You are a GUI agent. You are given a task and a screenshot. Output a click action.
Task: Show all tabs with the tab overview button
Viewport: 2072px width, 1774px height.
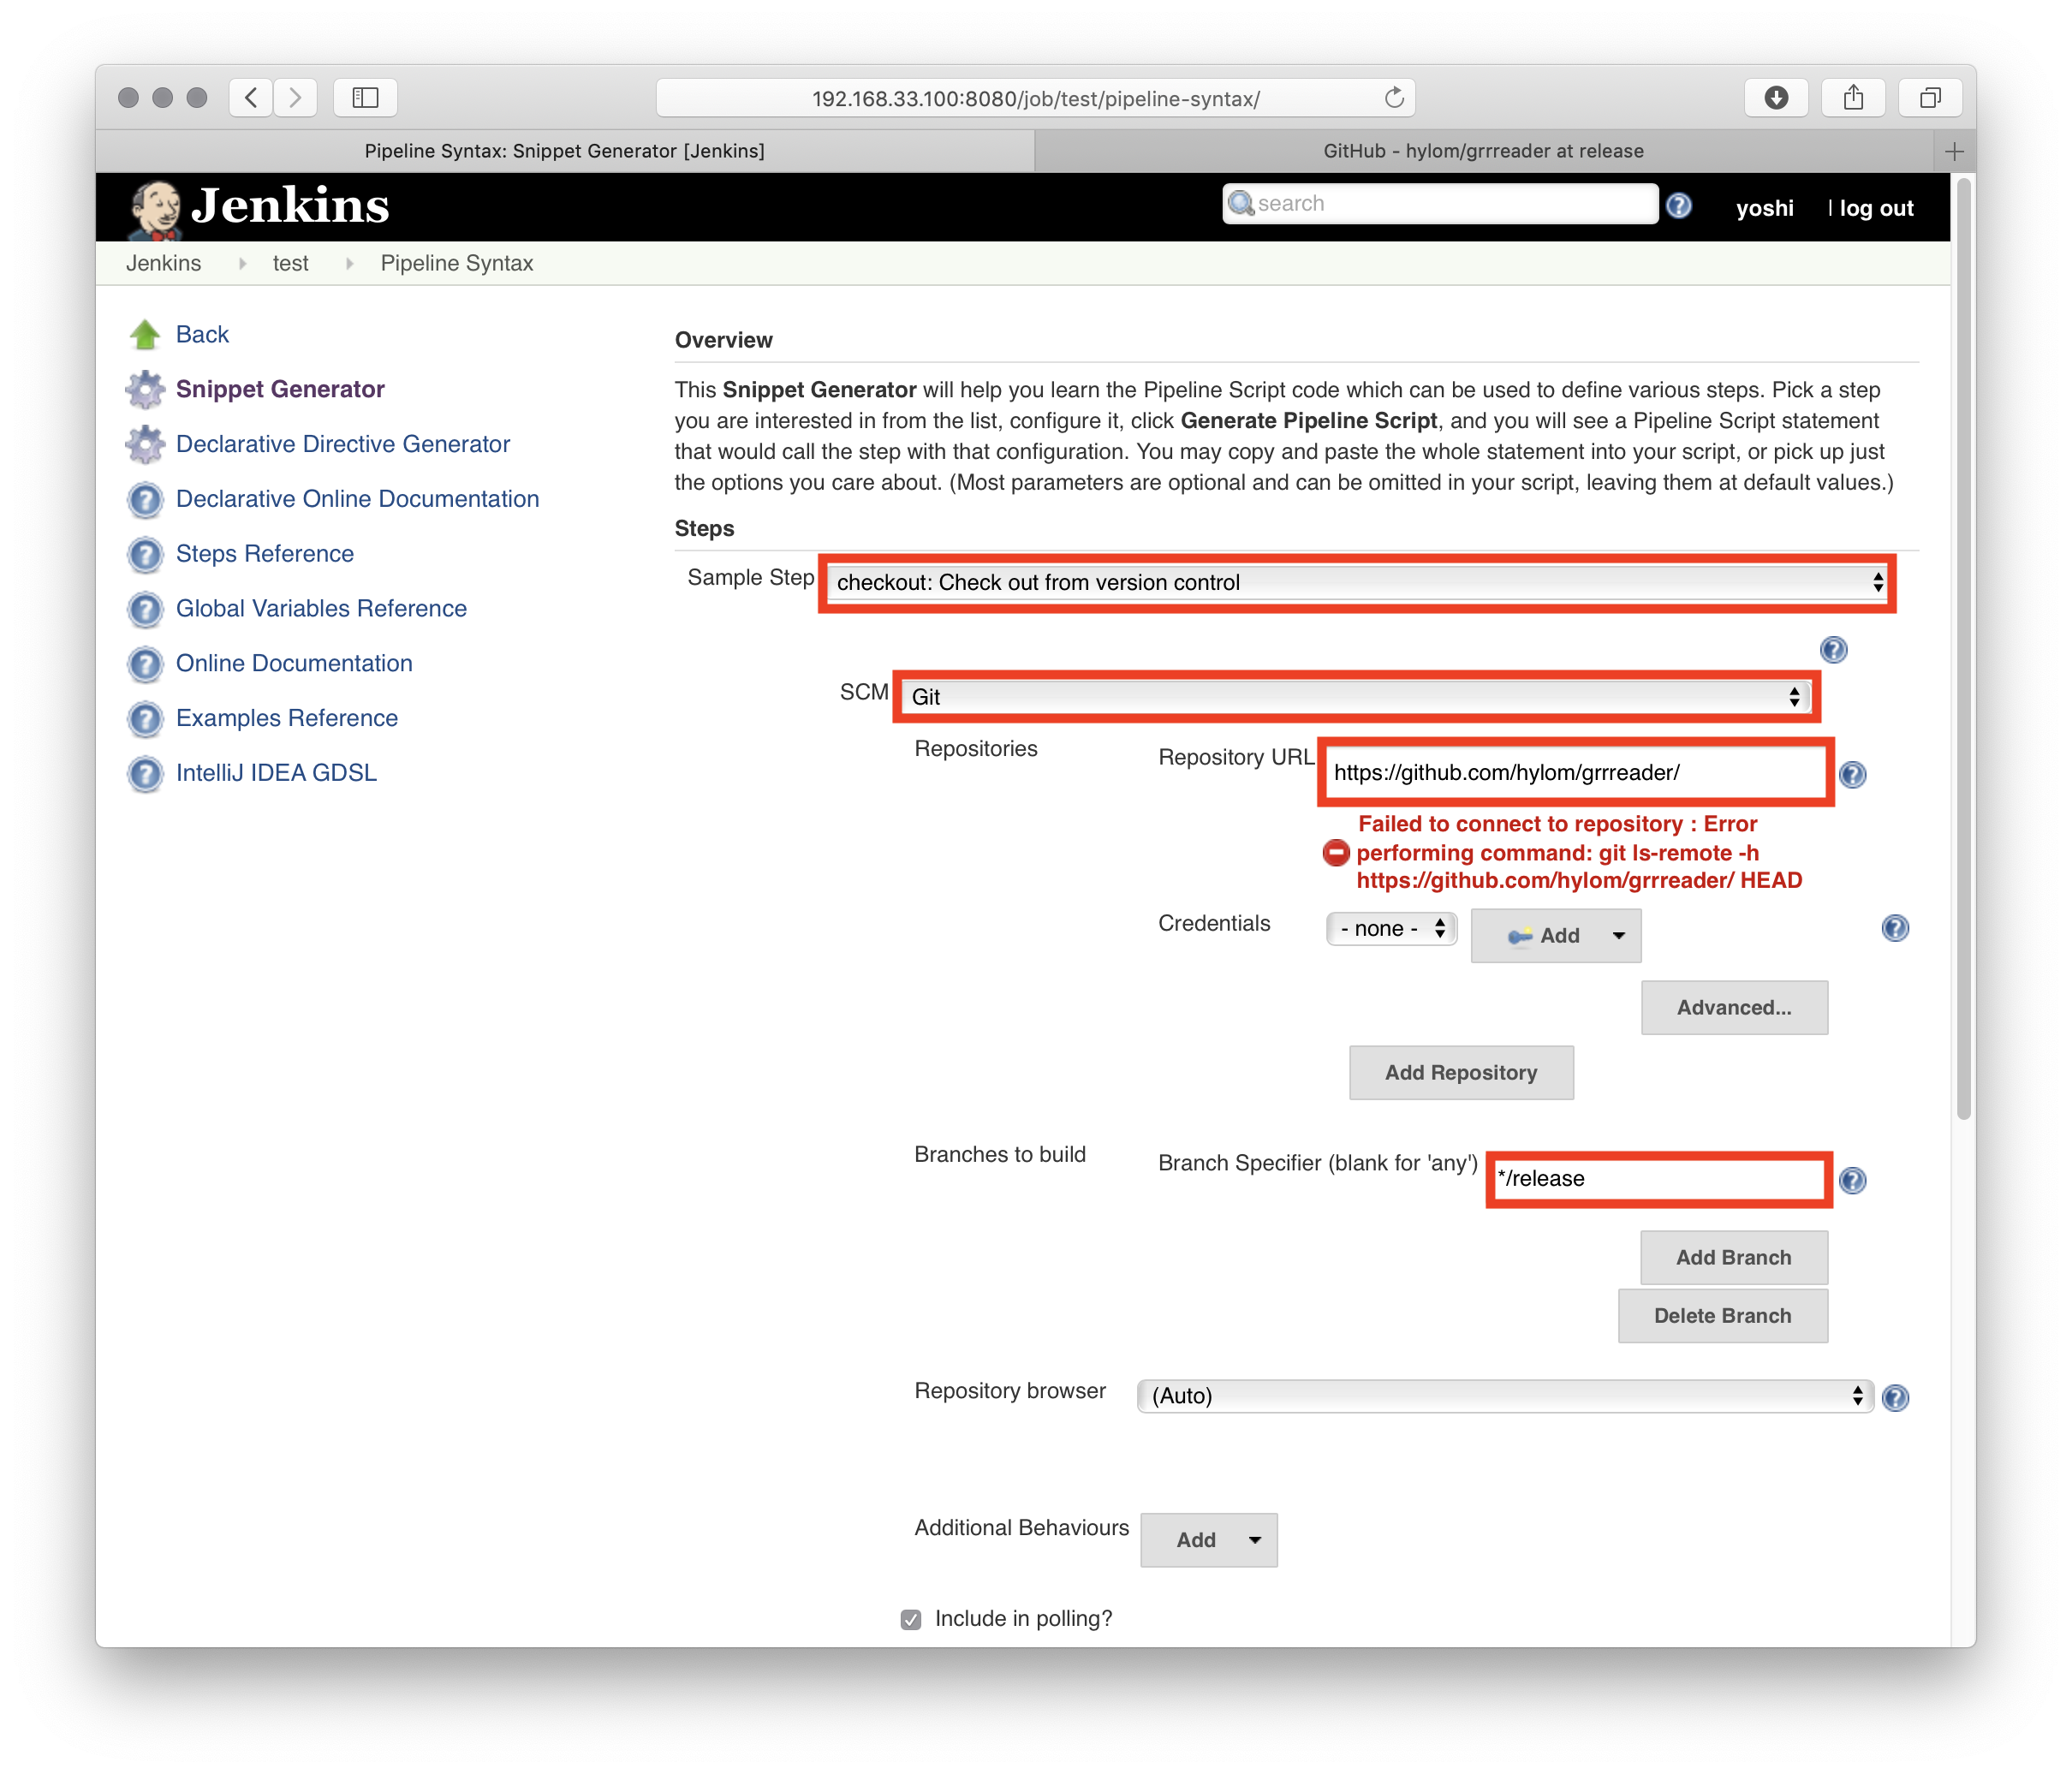tap(1930, 98)
